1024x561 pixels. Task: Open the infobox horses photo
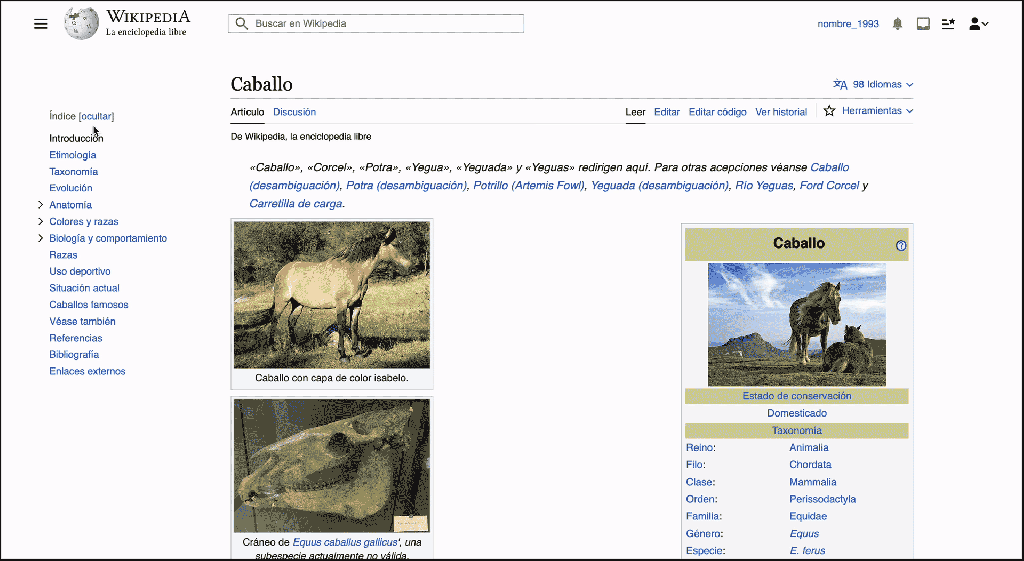click(x=797, y=325)
